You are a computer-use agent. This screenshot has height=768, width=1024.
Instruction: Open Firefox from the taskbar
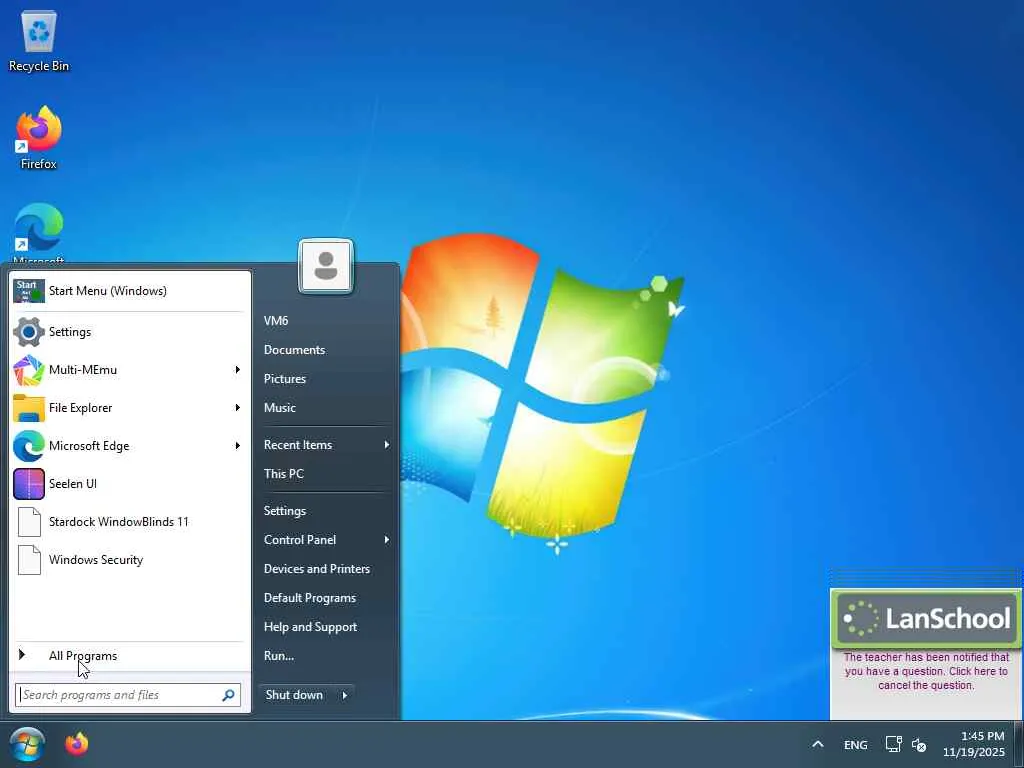pos(76,744)
